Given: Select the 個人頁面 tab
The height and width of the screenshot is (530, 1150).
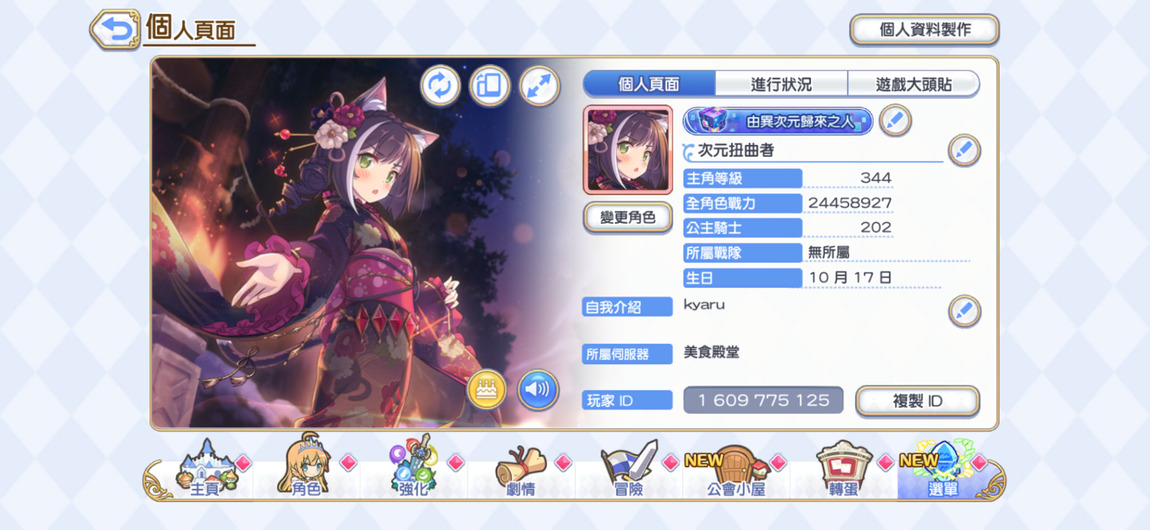Looking at the screenshot, I should pyautogui.click(x=649, y=84).
